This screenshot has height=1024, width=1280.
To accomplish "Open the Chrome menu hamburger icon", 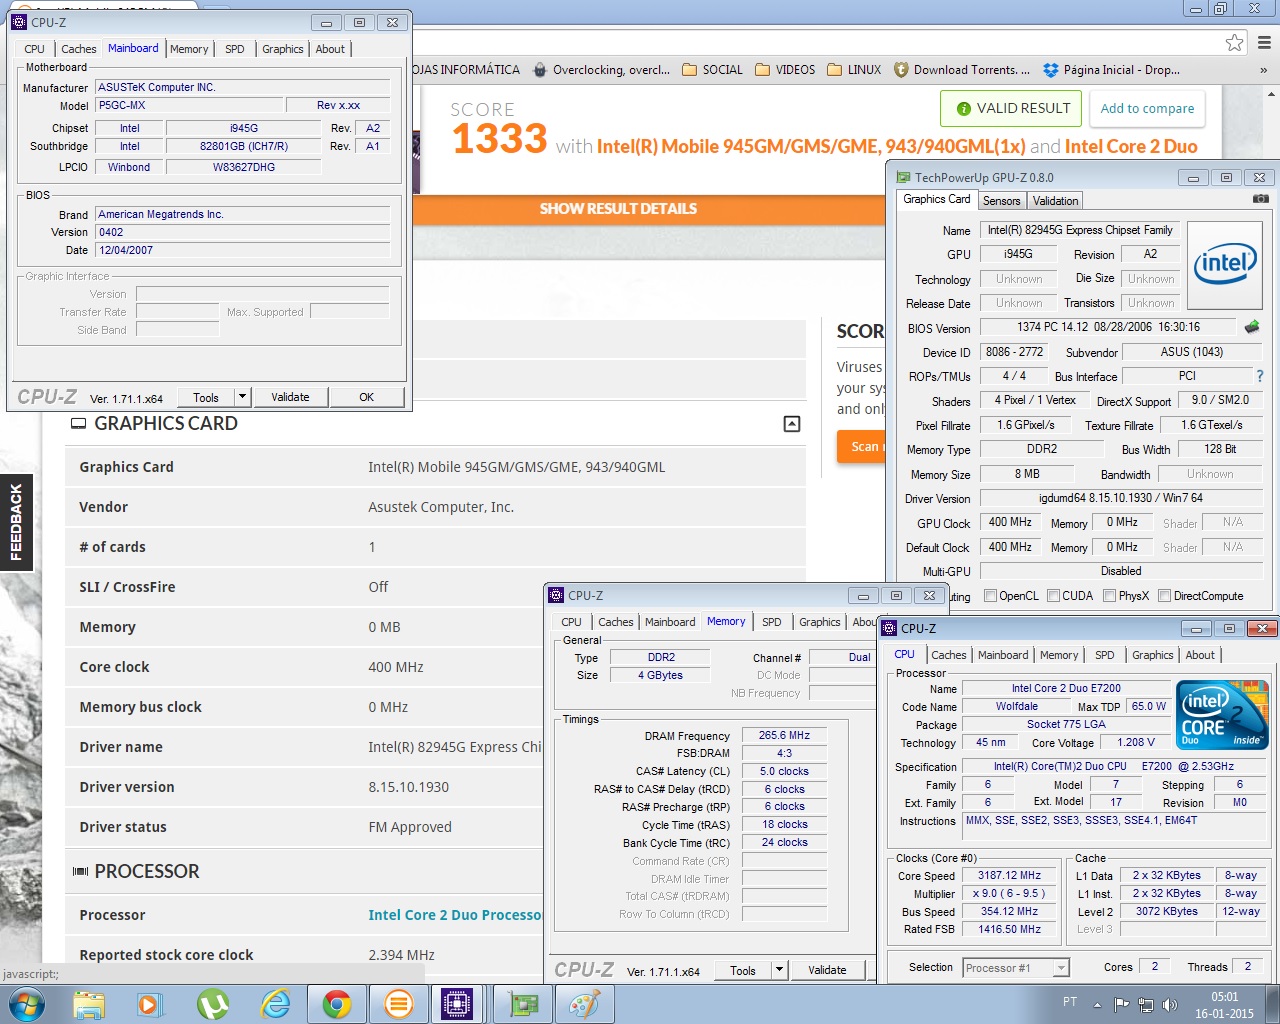I will tap(1264, 42).
